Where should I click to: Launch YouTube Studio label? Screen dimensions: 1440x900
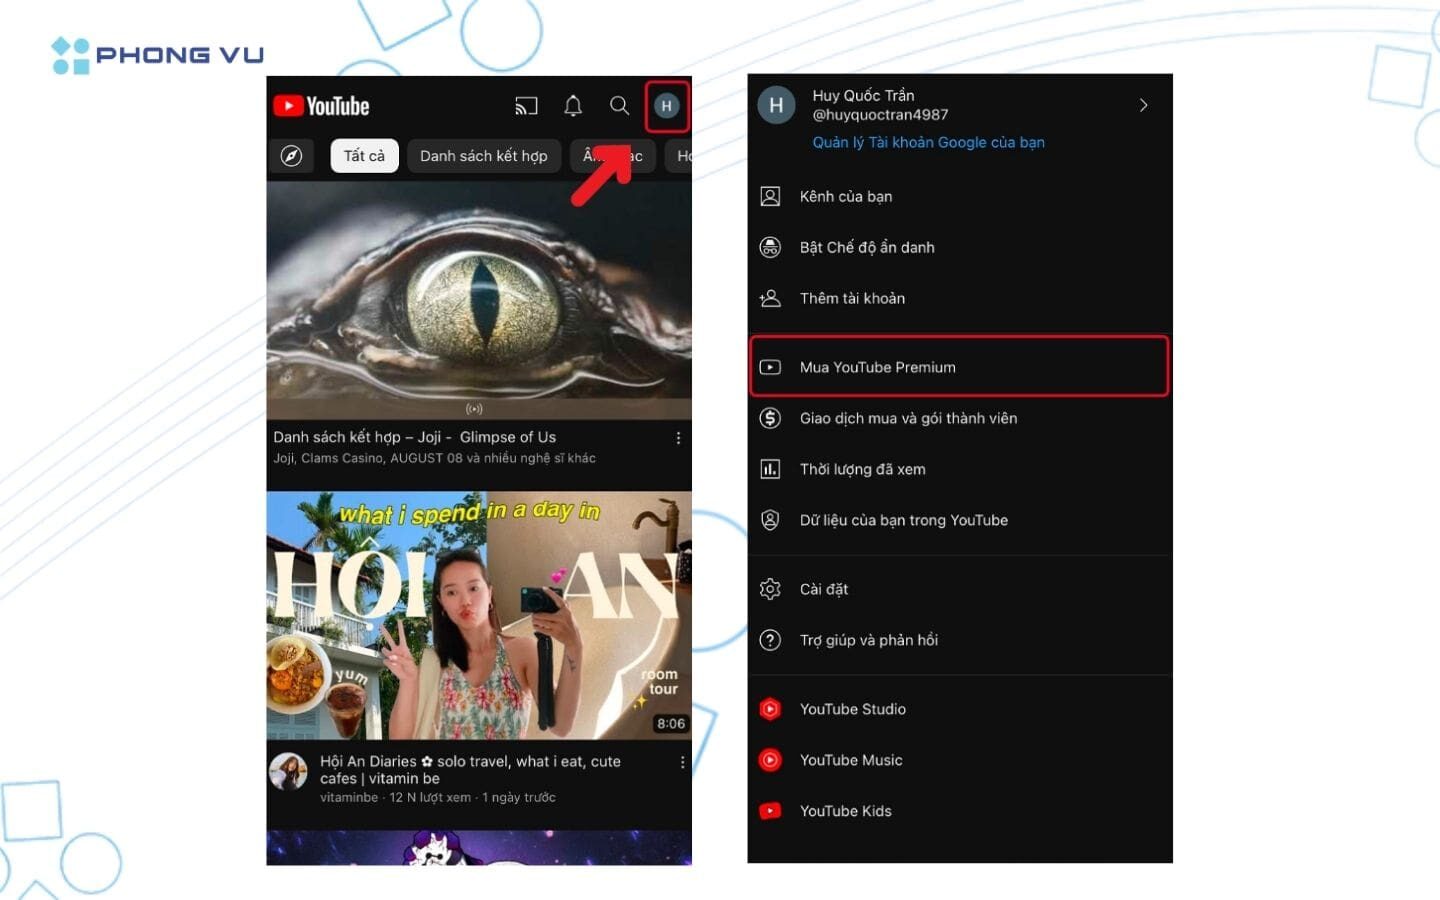coord(853,709)
